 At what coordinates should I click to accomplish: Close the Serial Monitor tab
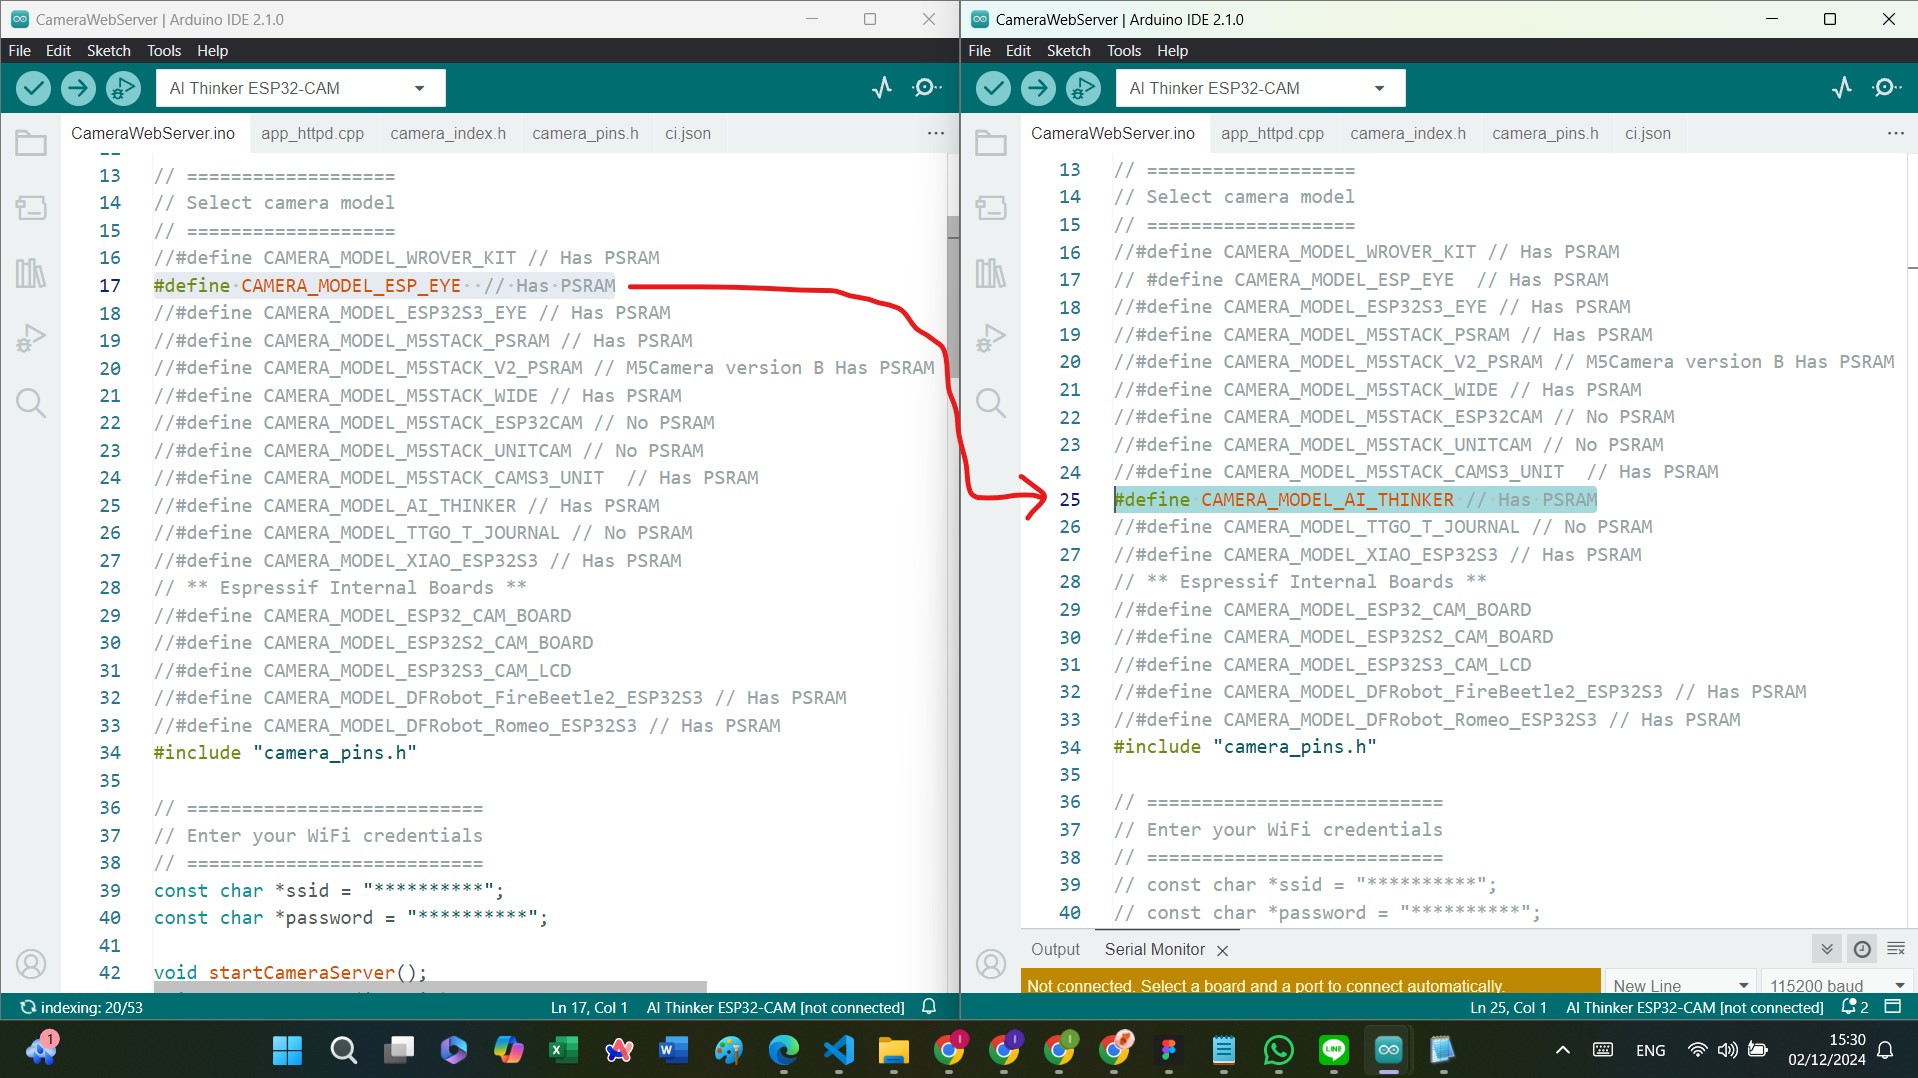coord(1222,950)
